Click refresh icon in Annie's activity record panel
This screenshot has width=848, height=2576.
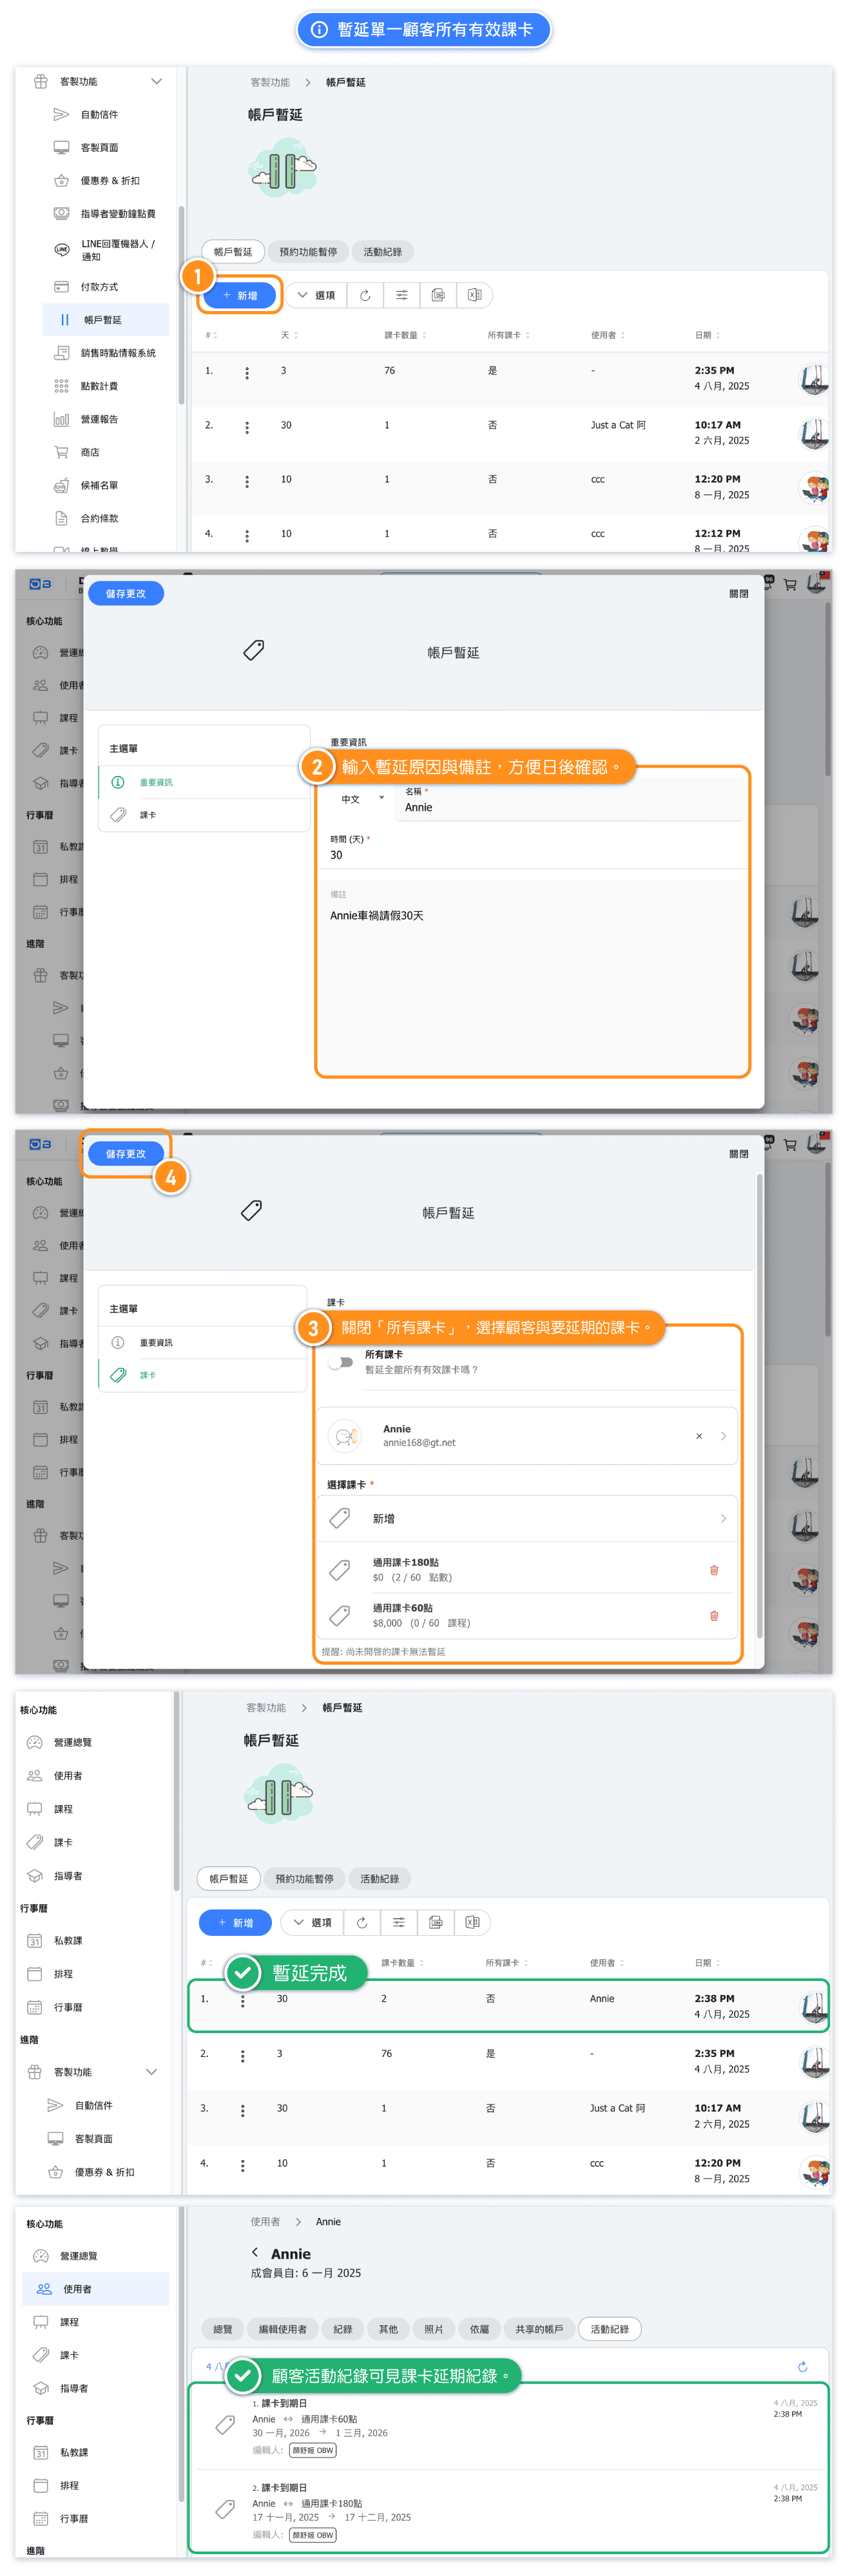[802, 2366]
